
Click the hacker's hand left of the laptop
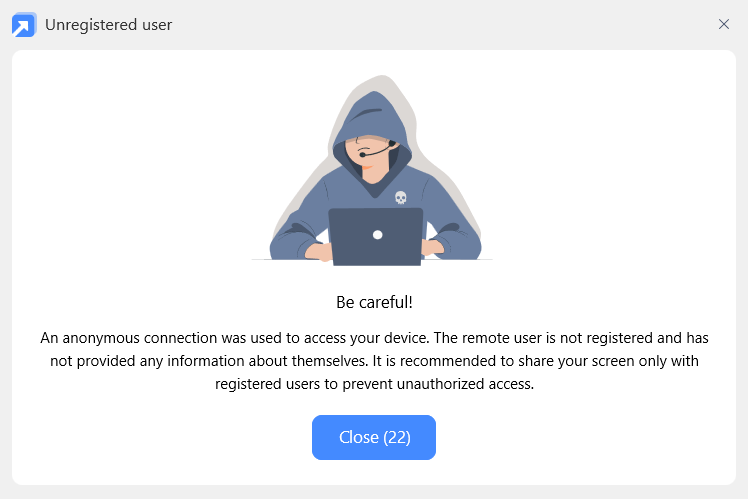318,250
